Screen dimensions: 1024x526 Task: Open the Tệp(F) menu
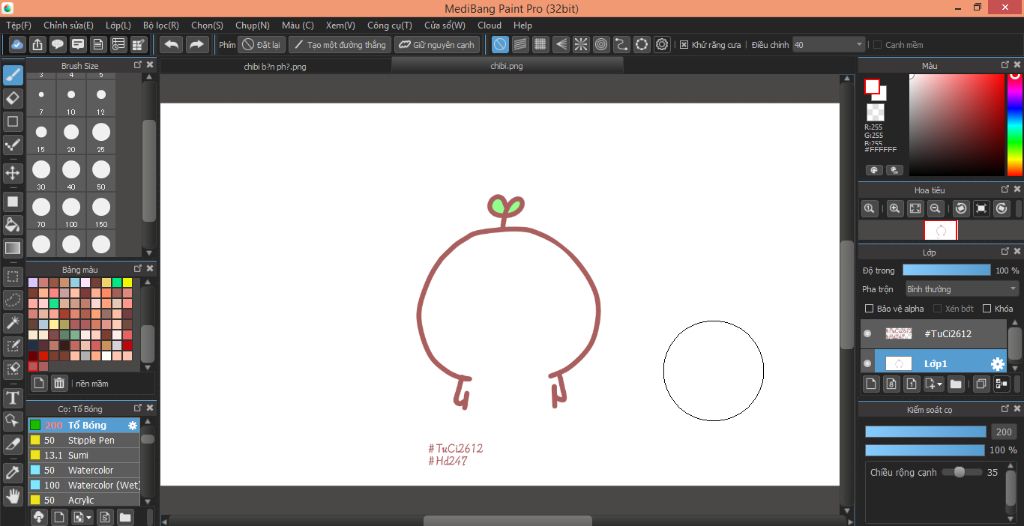(19, 25)
